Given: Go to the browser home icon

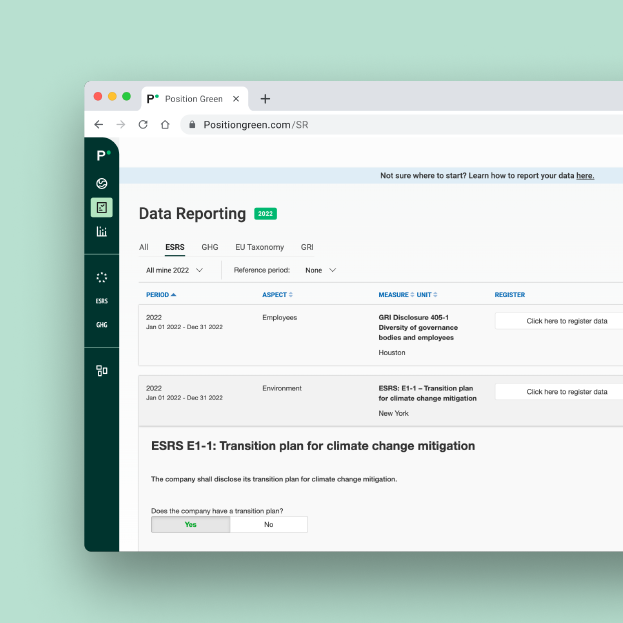Looking at the screenshot, I should pos(165,125).
